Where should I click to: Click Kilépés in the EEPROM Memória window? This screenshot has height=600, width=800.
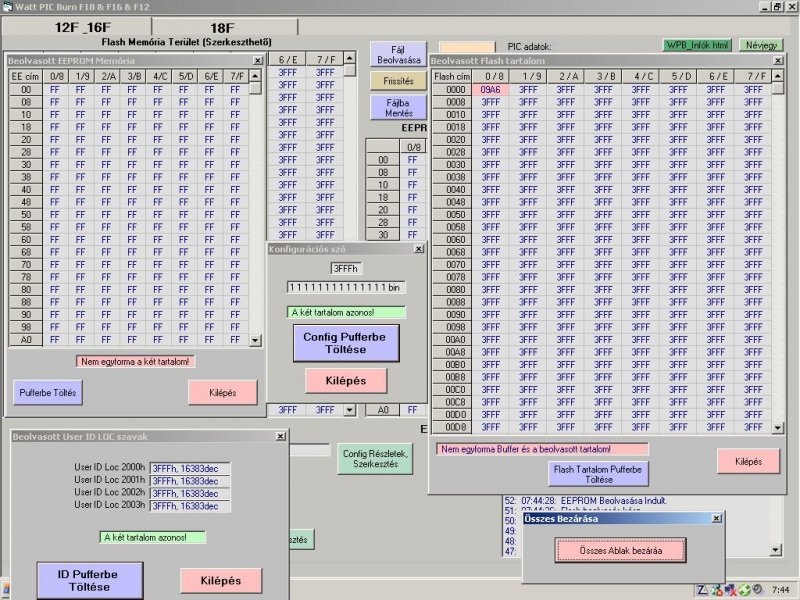click(x=222, y=392)
